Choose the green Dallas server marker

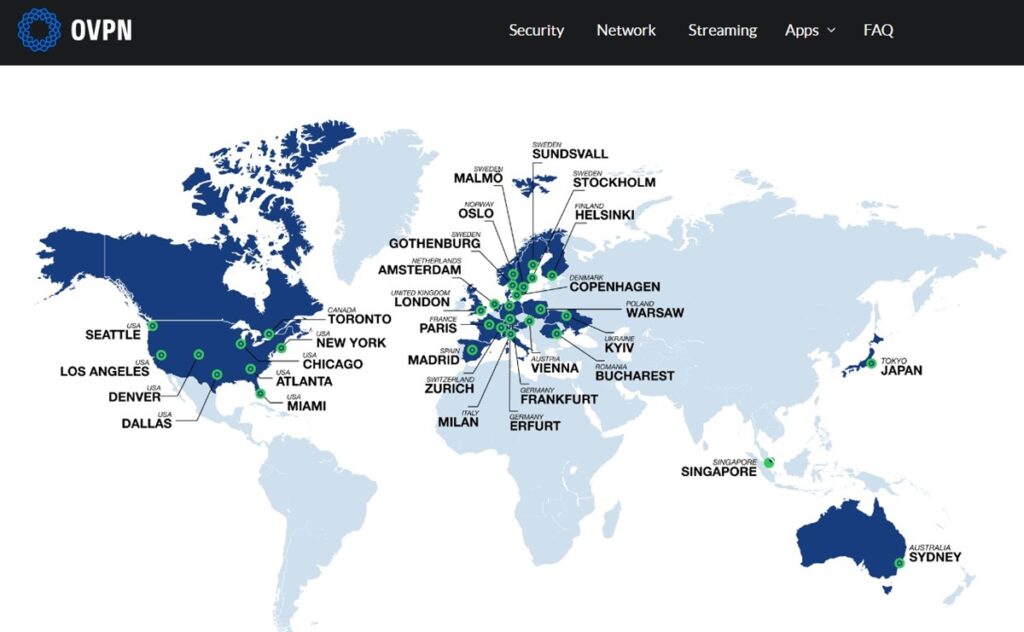(217, 375)
